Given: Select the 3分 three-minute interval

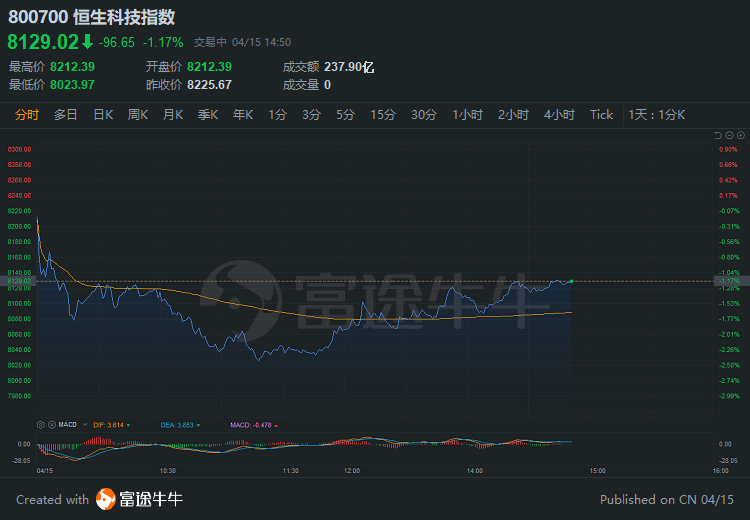Looking at the screenshot, I should click(x=311, y=115).
